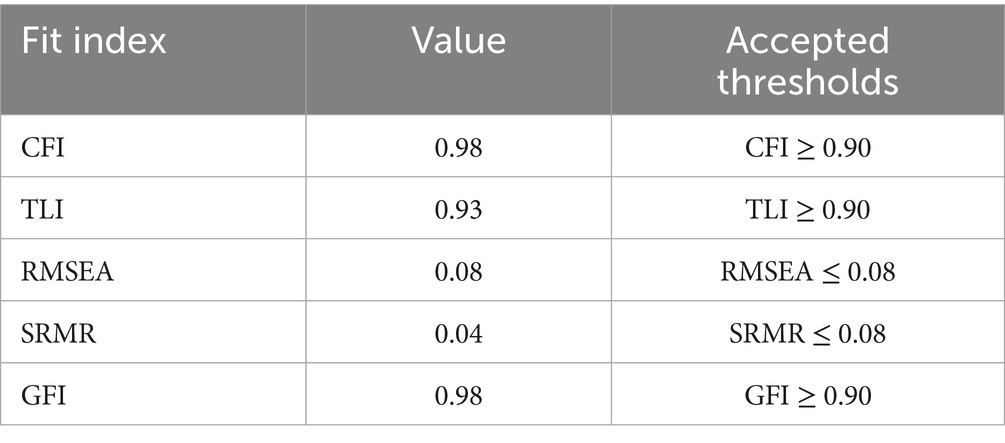Viewport: 1005px width, 443px height.
Task: Click the 'Fit index' column header
Action: click(93, 43)
